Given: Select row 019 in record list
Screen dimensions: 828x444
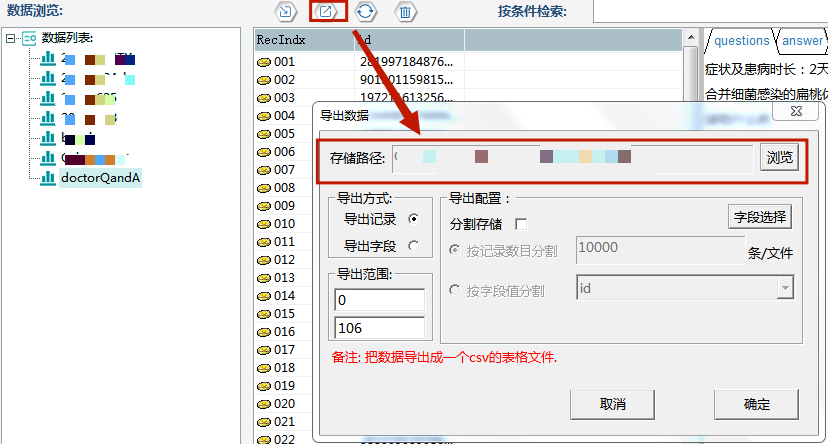Looking at the screenshot, I should pos(284,385).
